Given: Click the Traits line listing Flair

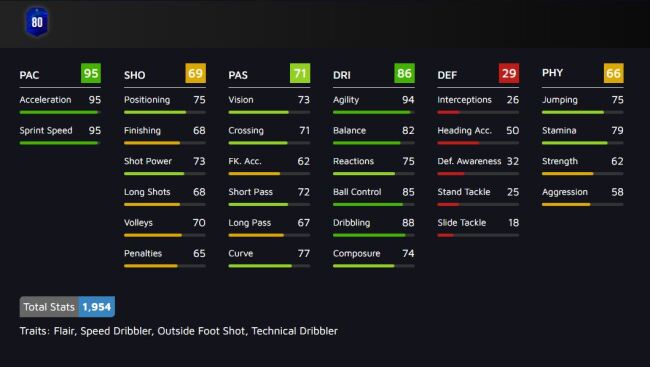Looking at the screenshot, I should pyautogui.click(x=179, y=331).
